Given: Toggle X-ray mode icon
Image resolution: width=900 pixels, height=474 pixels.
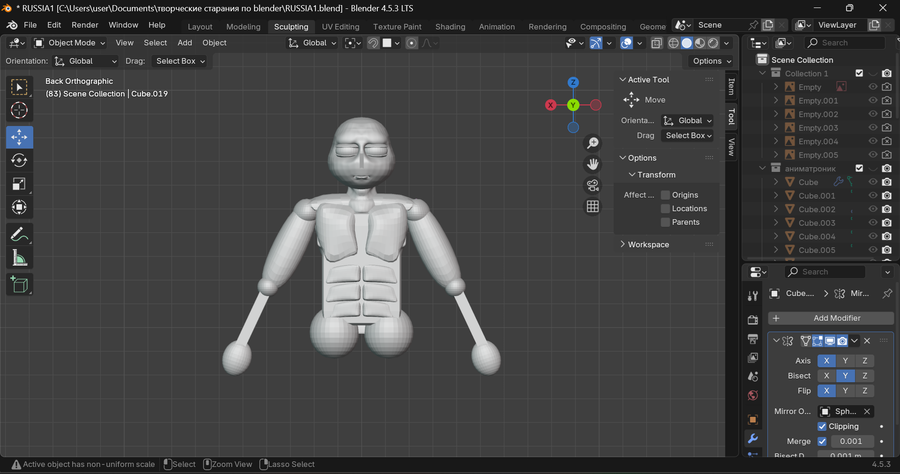Looking at the screenshot, I should coord(656,43).
